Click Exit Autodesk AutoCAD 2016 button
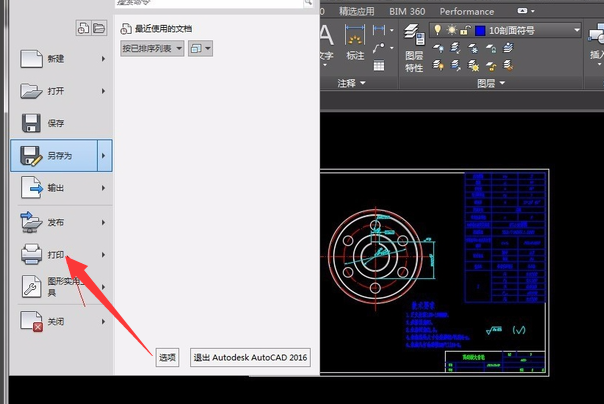 (250, 357)
